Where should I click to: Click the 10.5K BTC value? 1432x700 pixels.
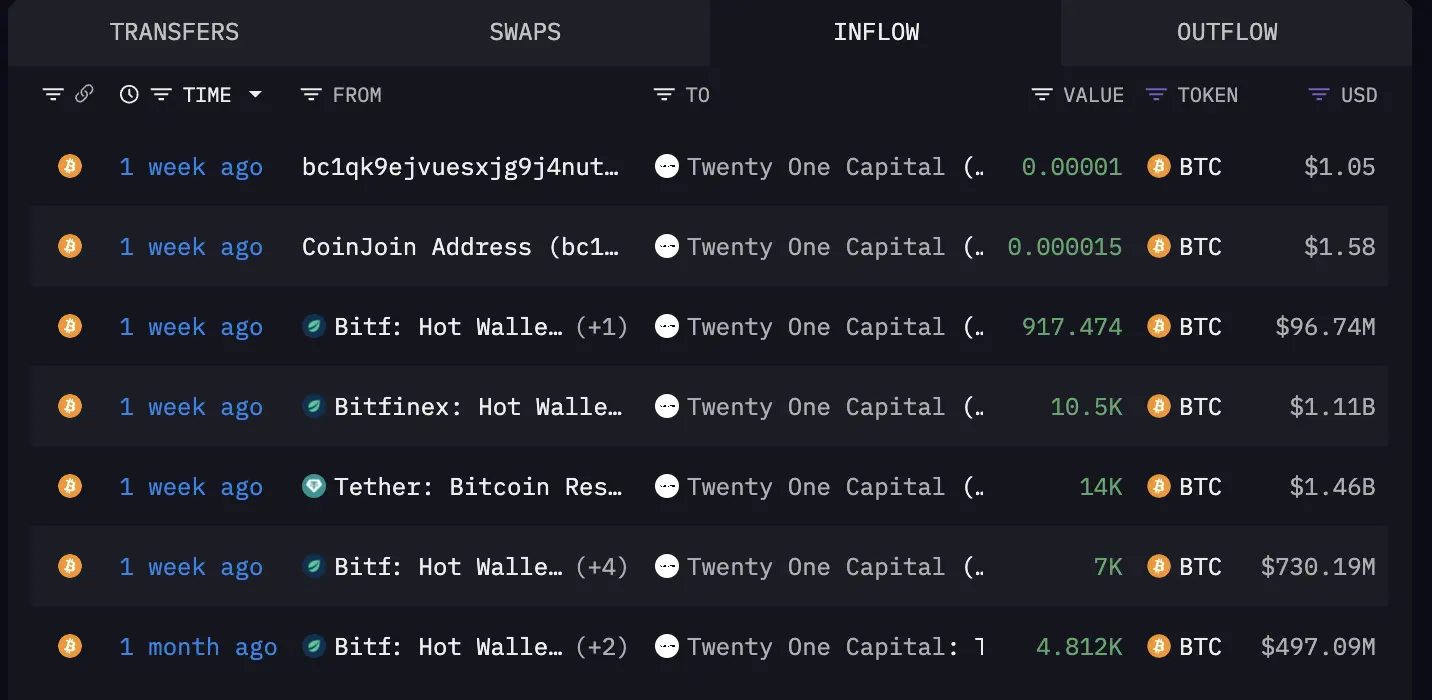[1086, 407]
